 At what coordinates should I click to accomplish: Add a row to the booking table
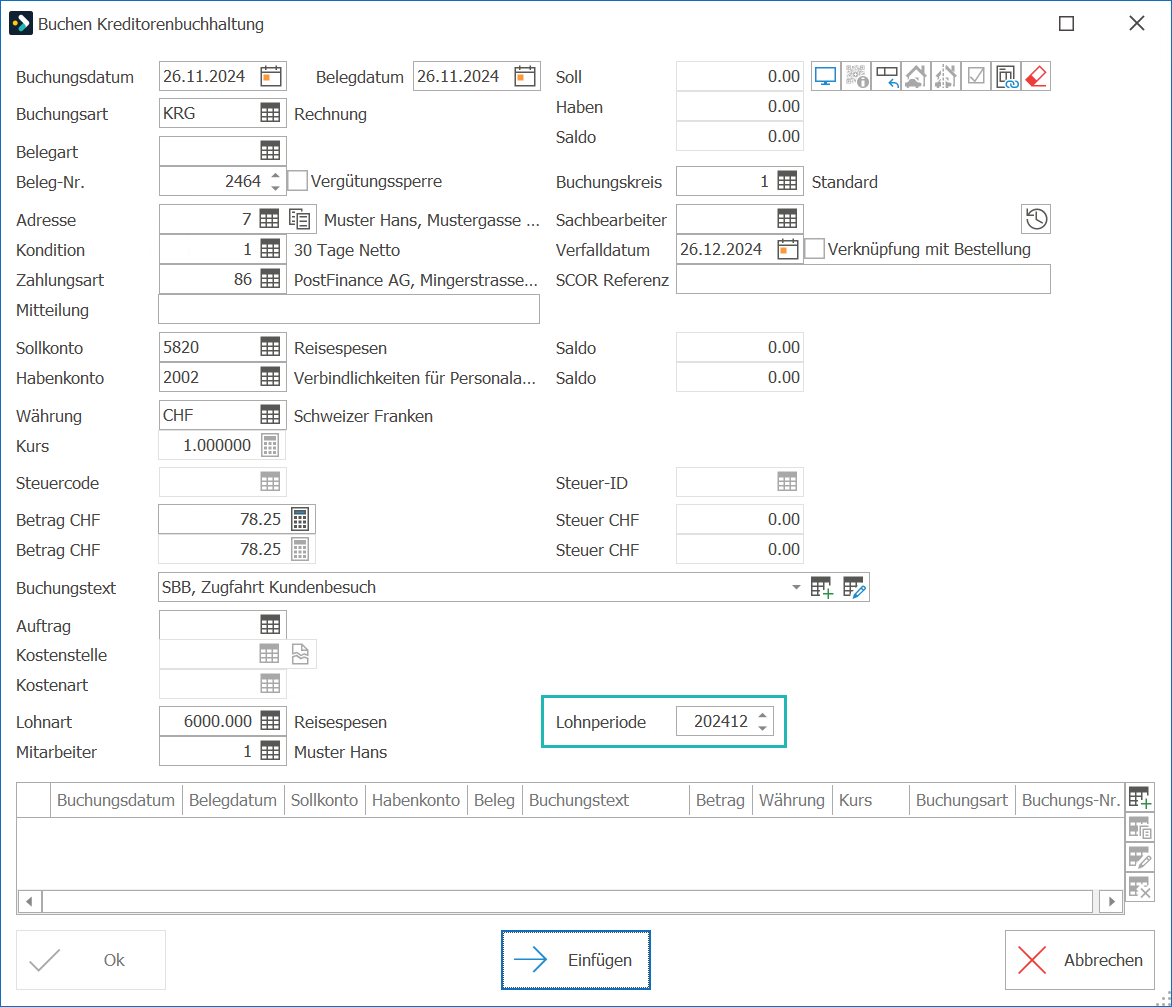click(1140, 798)
